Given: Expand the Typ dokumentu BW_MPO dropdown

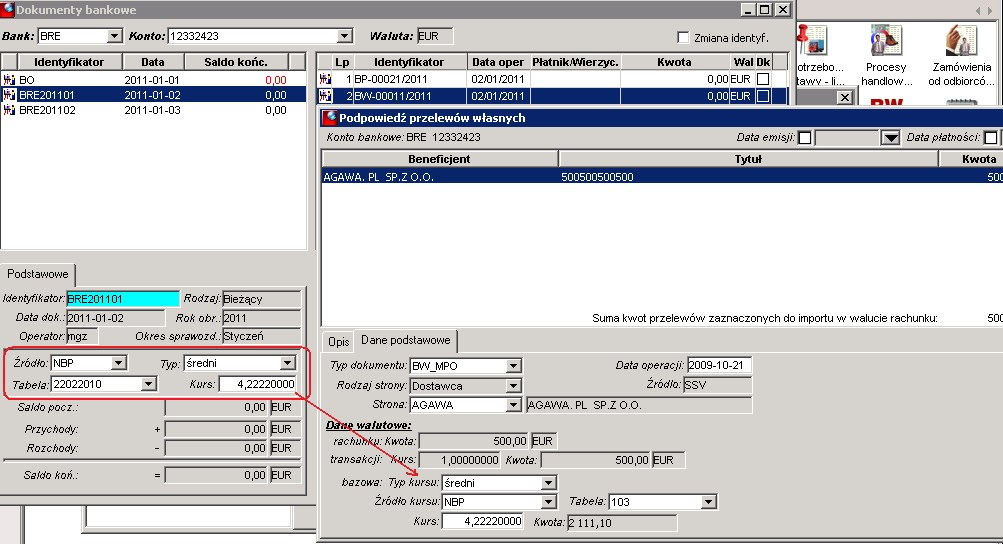Looking at the screenshot, I should (x=513, y=366).
